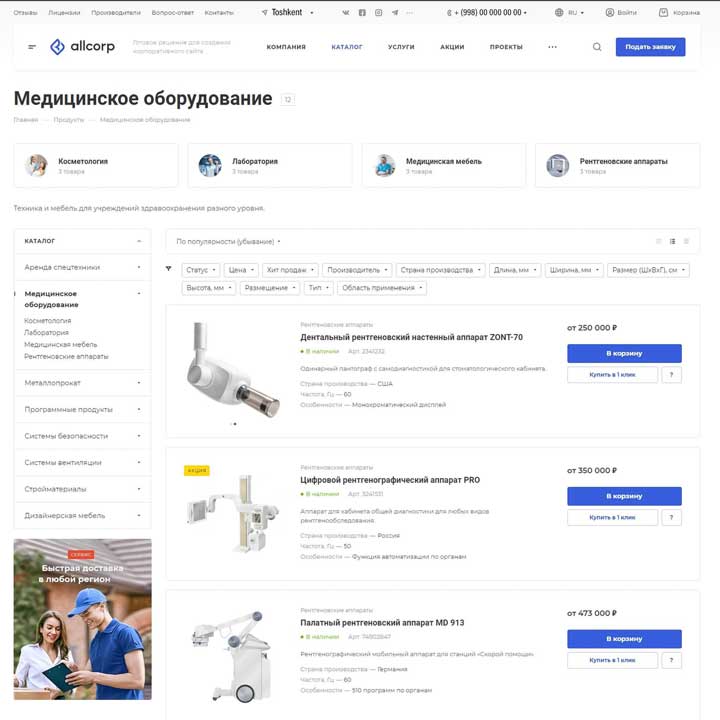This screenshot has width=720, height=720.
Task: Add ZONT-70 dental X-ray to cart
Action: pyautogui.click(x=624, y=354)
